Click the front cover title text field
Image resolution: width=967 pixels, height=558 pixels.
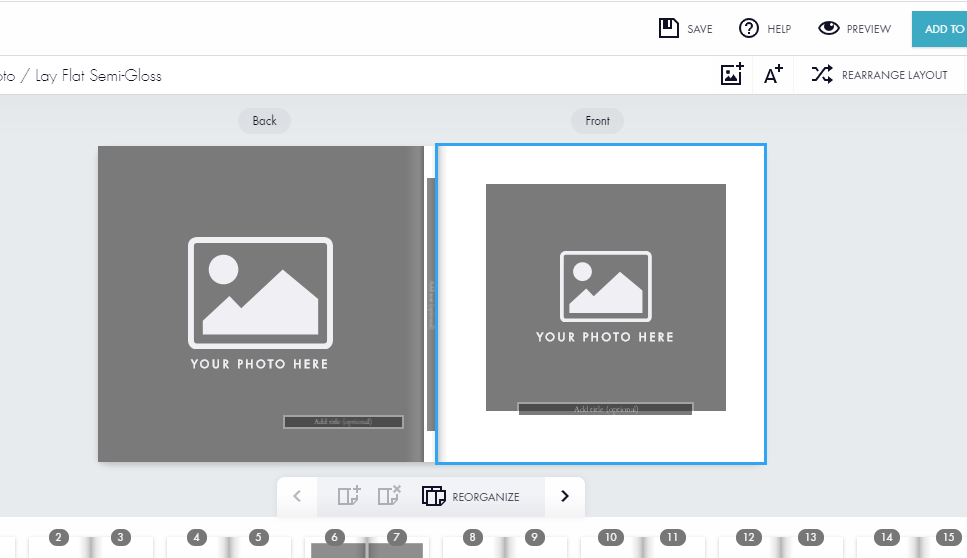coord(605,409)
